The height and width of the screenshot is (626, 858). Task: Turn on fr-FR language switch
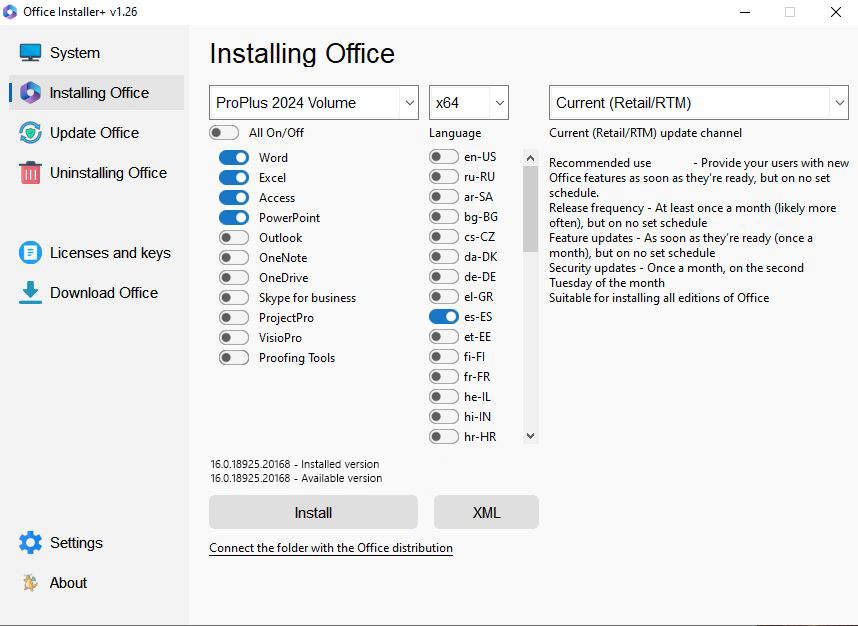click(x=444, y=376)
